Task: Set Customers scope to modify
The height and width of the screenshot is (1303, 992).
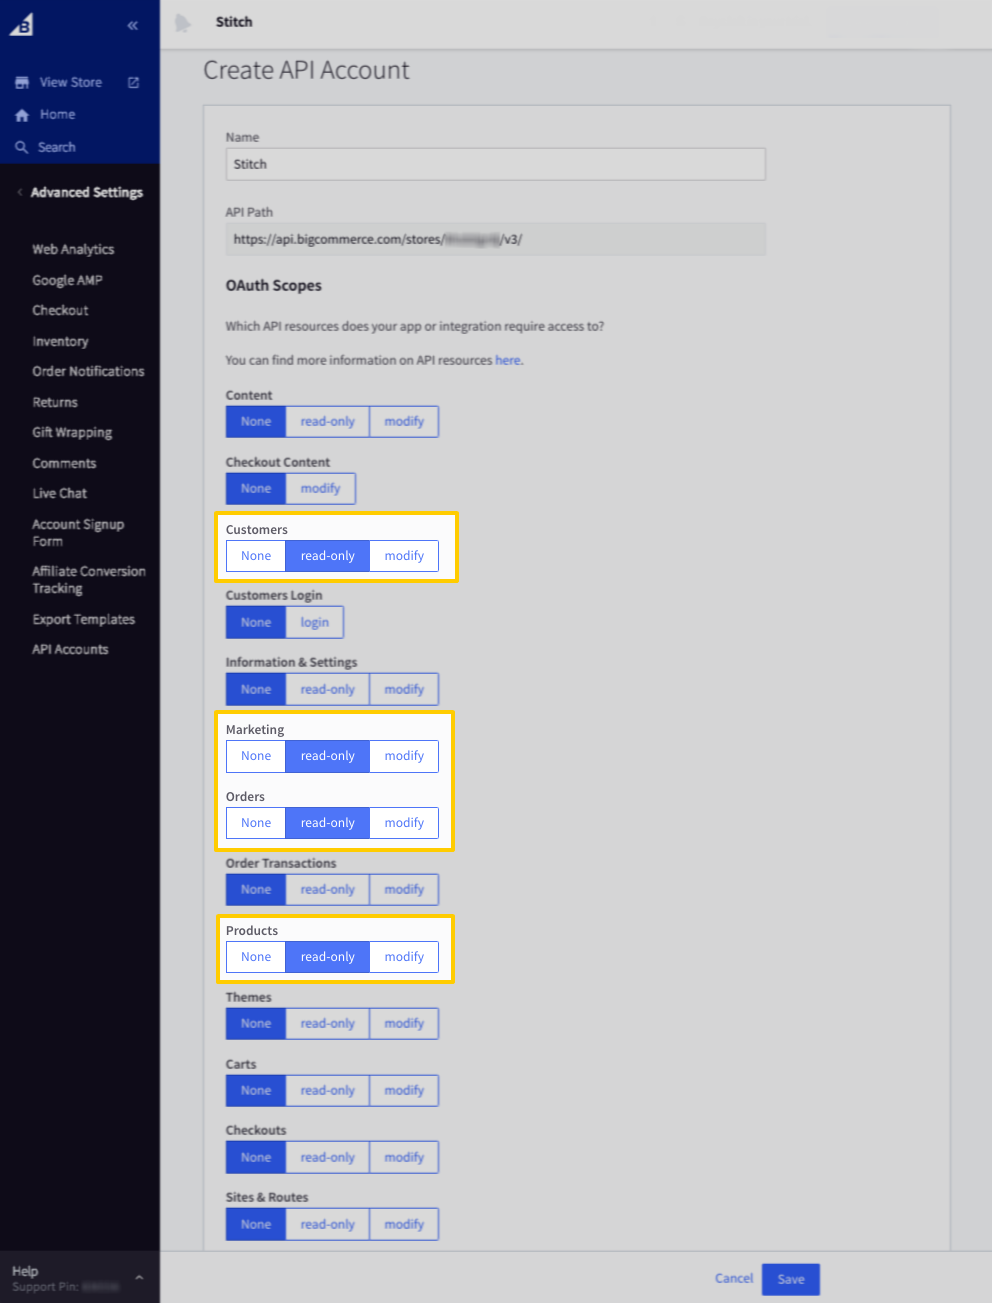Action: pos(403,555)
